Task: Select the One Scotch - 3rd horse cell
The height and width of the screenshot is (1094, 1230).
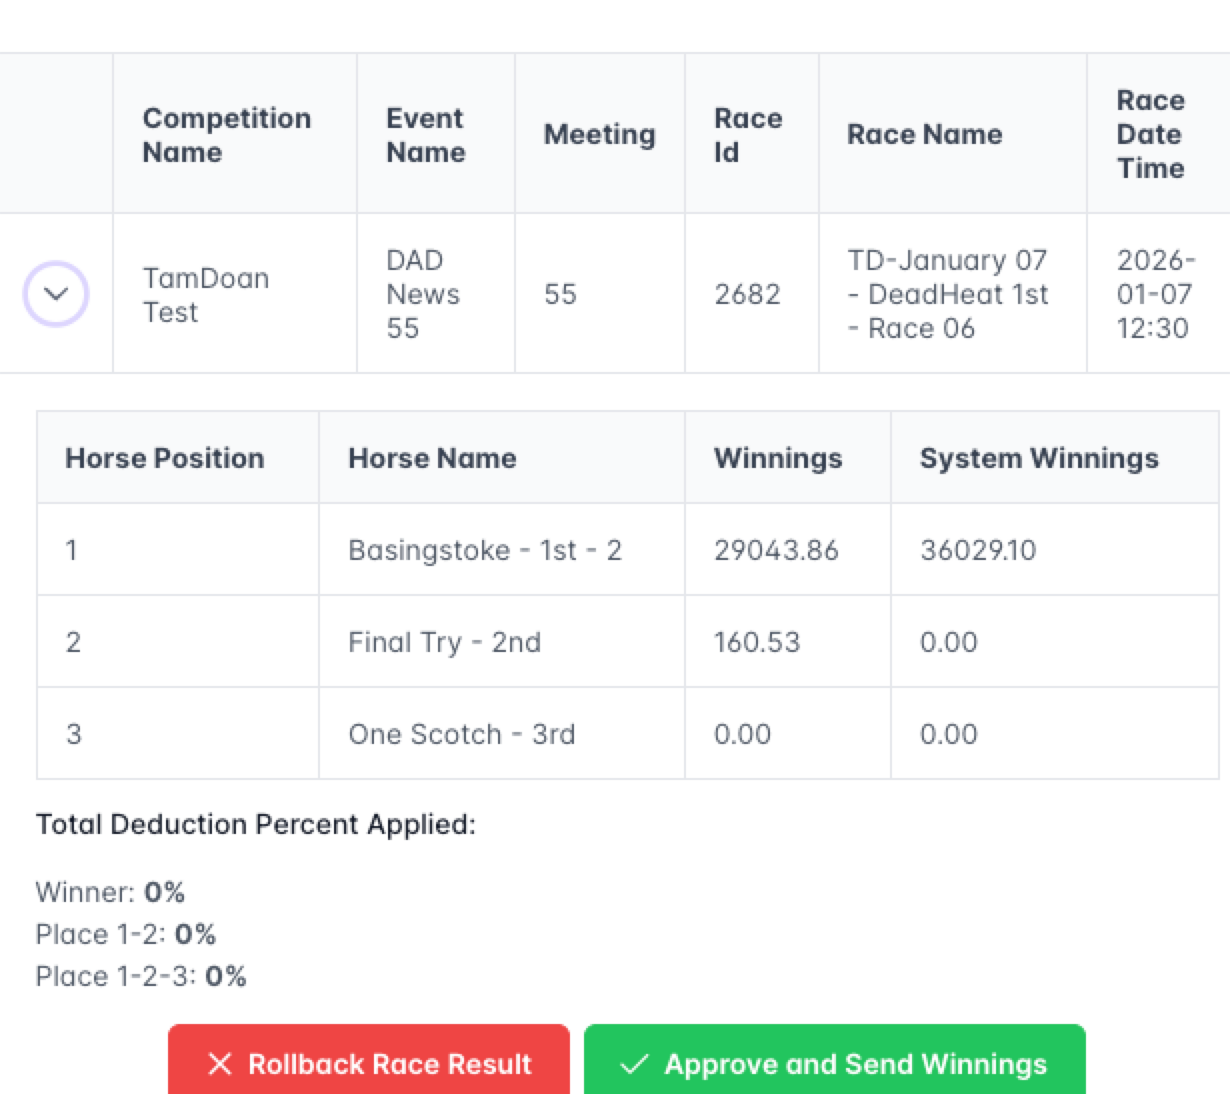Action: pyautogui.click(x=461, y=734)
